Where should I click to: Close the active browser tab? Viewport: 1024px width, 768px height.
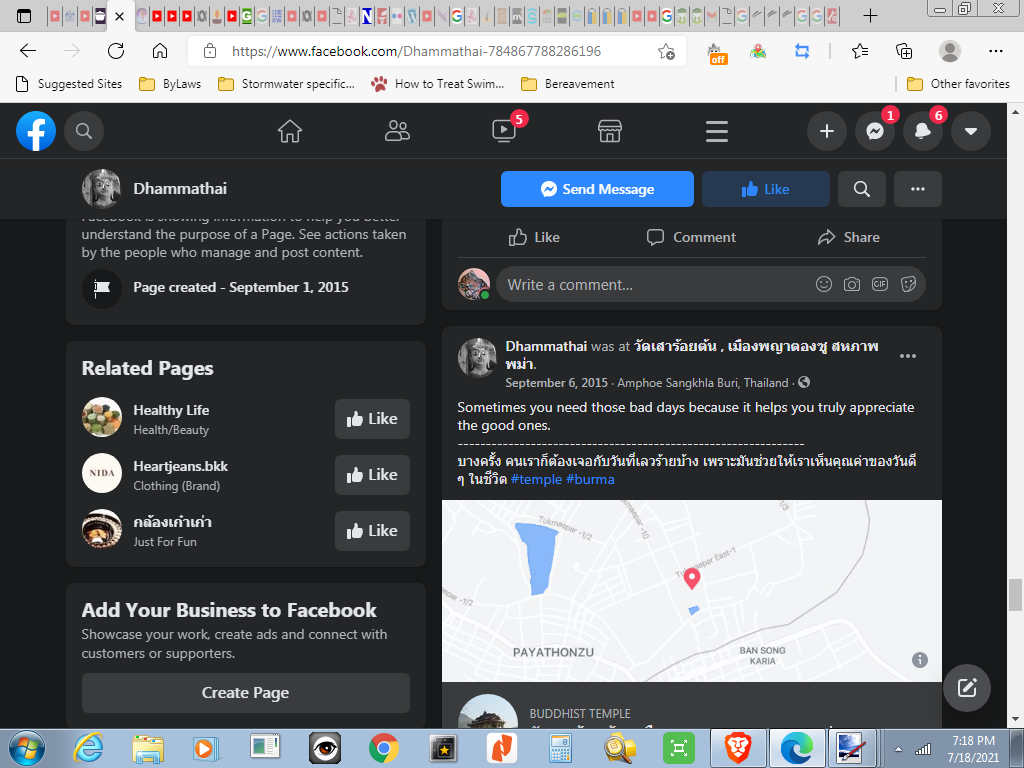120,16
